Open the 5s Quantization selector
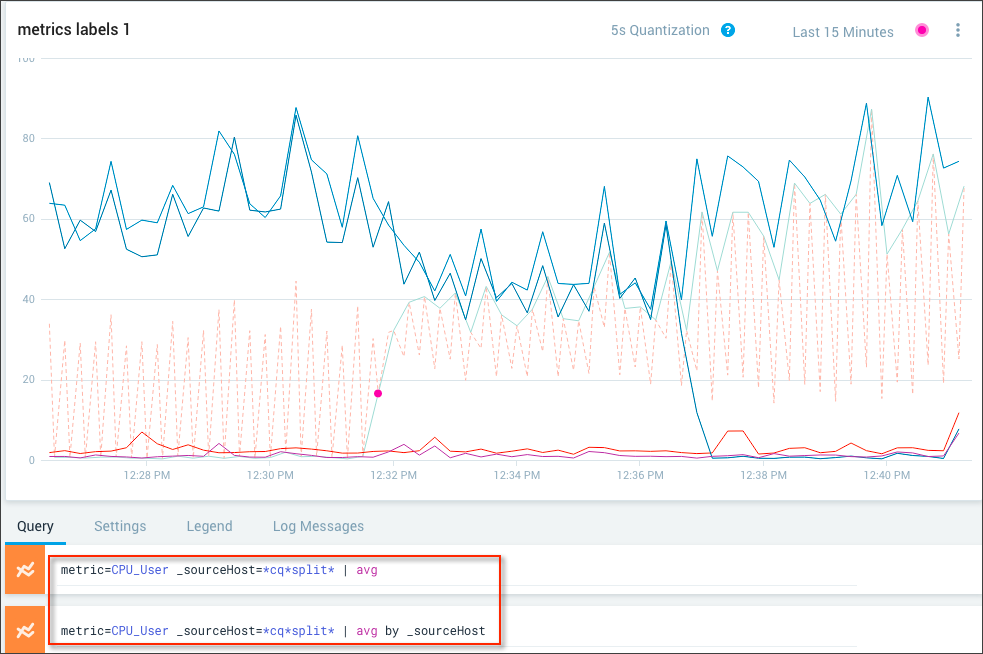 pyautogui.click(x=660, y=31)
